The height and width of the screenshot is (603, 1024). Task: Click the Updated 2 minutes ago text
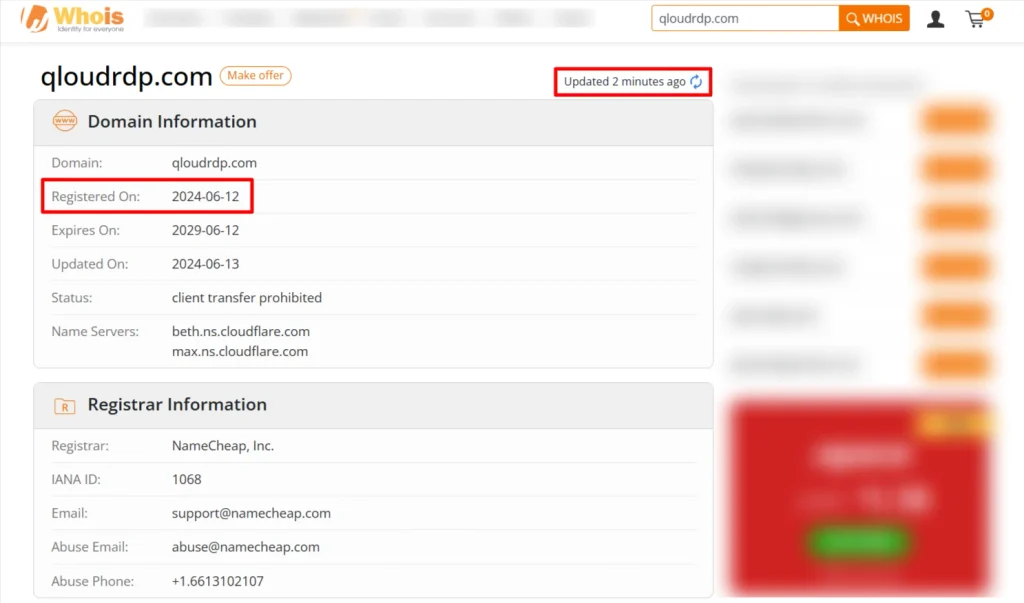(x=624, y=82)
